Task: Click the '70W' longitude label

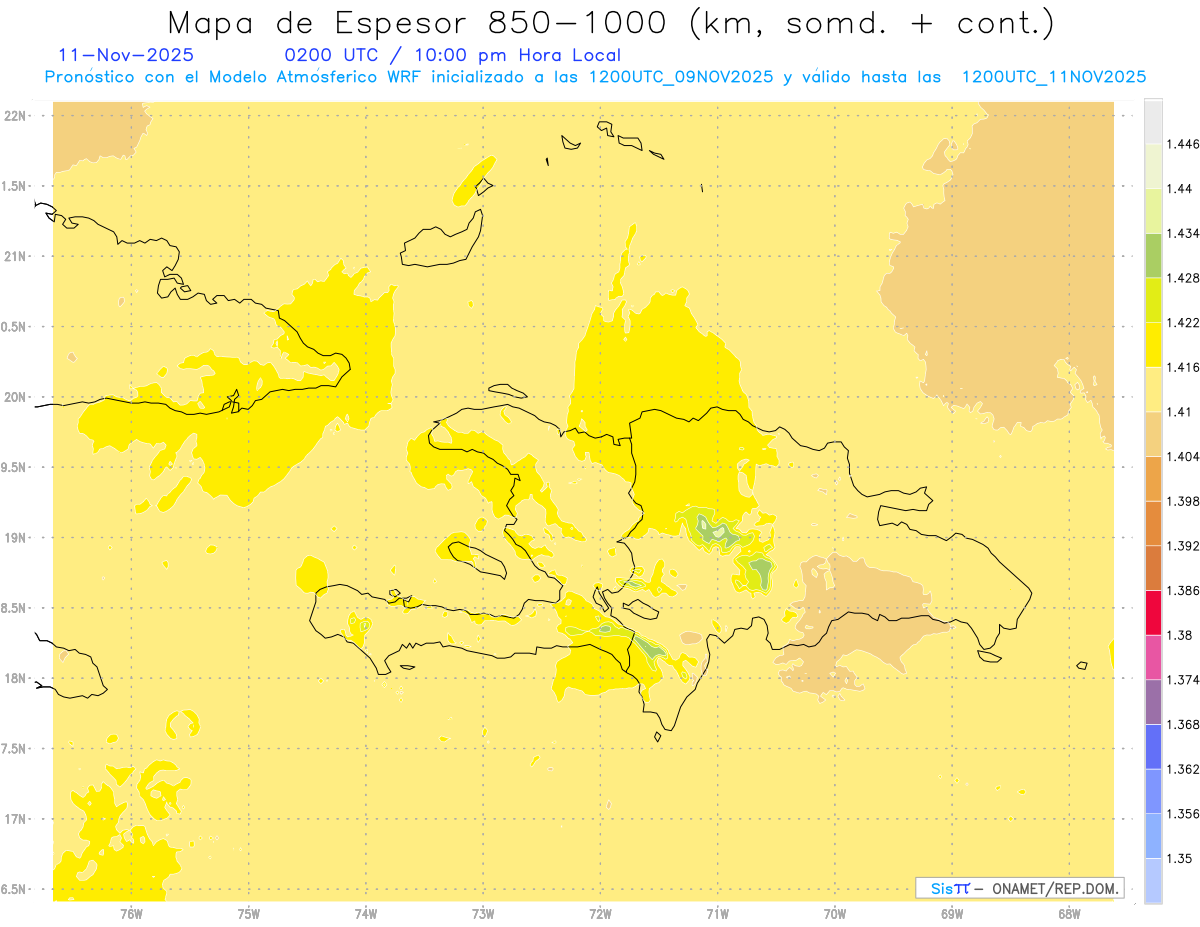Action: [835, 913]
